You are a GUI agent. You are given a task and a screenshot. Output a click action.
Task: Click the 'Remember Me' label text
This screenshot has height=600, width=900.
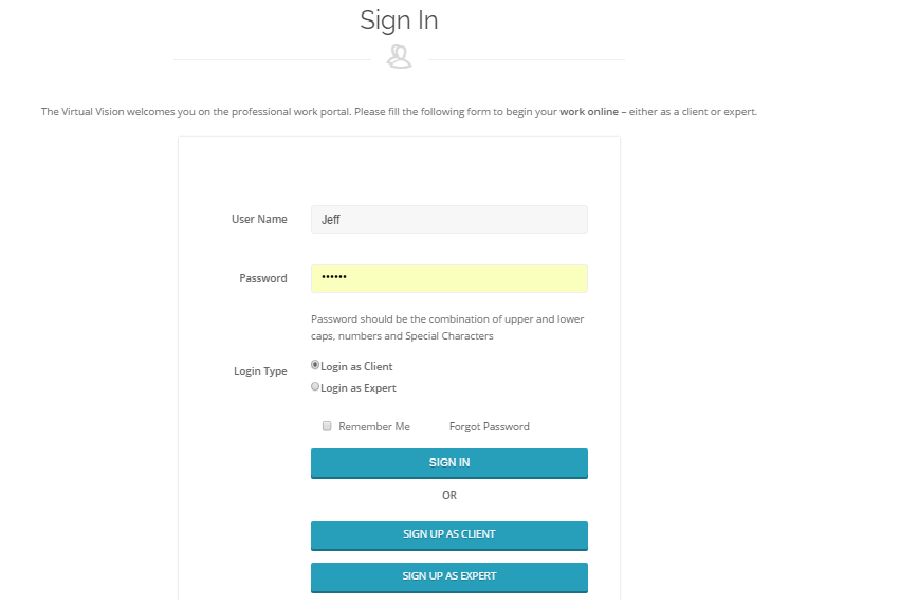[x=374, y=426]
